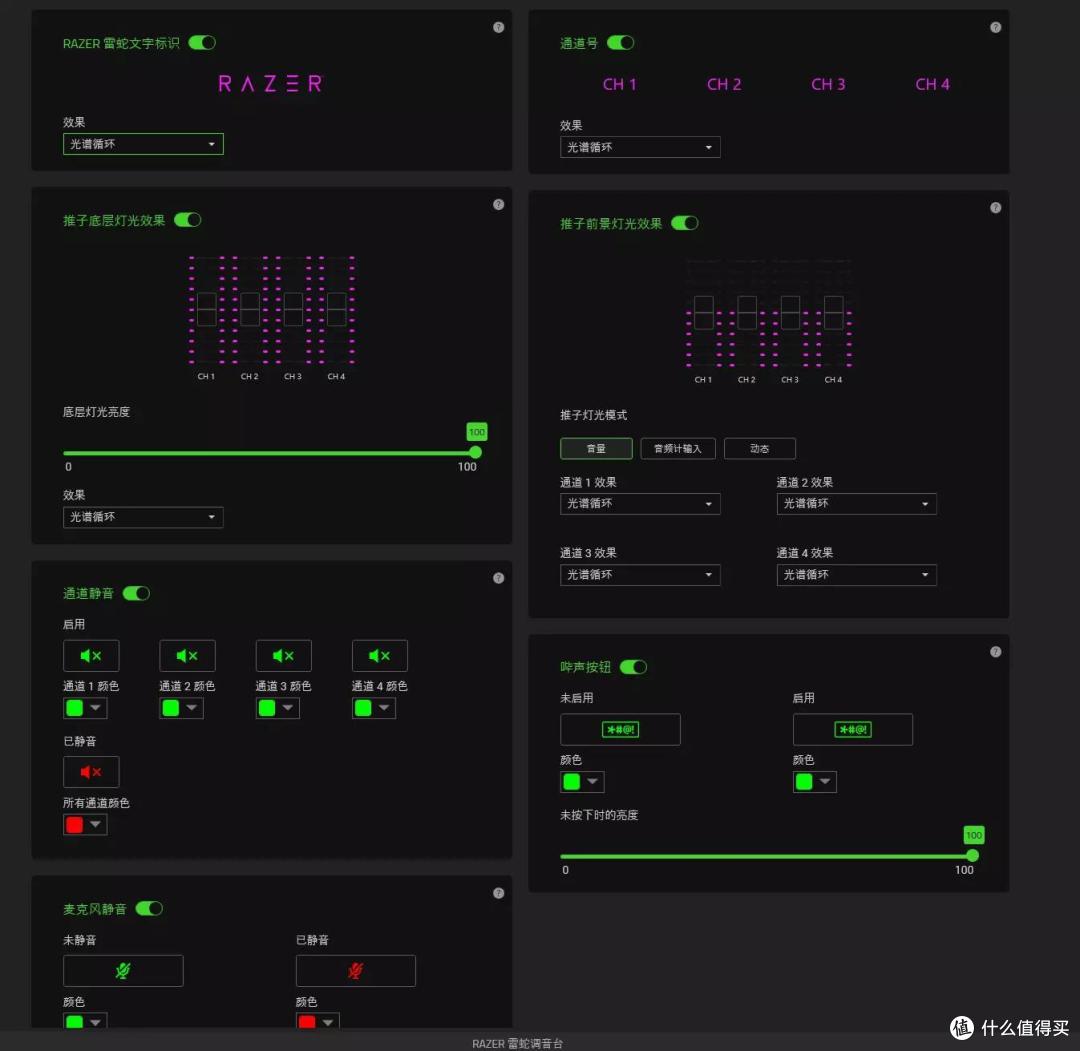
Task: Toggle the 麦克风静音 switch
Action: 149,908
